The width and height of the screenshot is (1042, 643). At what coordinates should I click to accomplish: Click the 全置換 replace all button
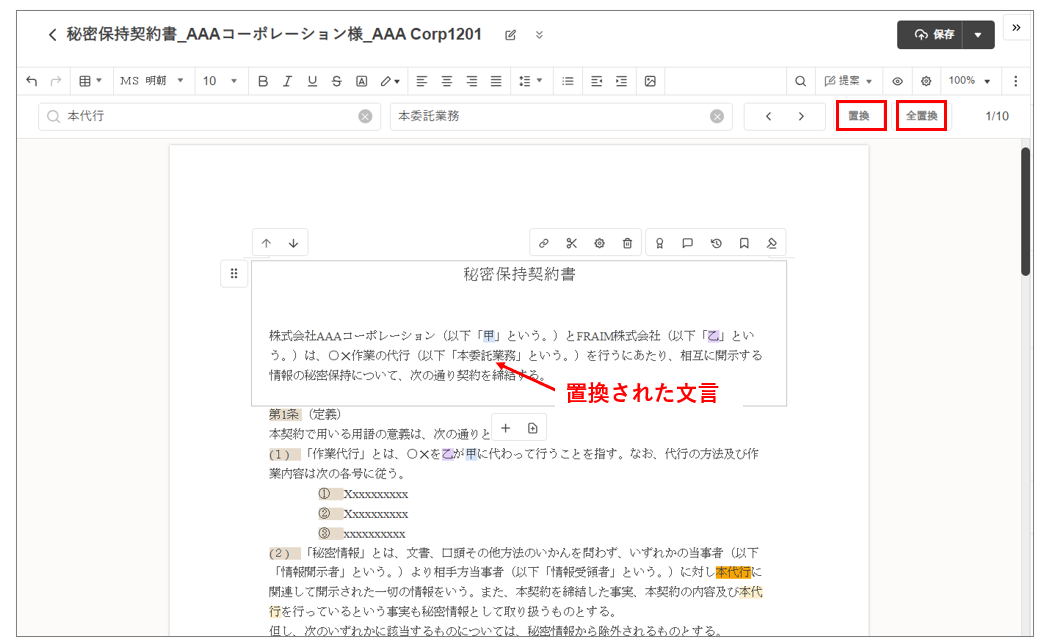coord(921,116)
